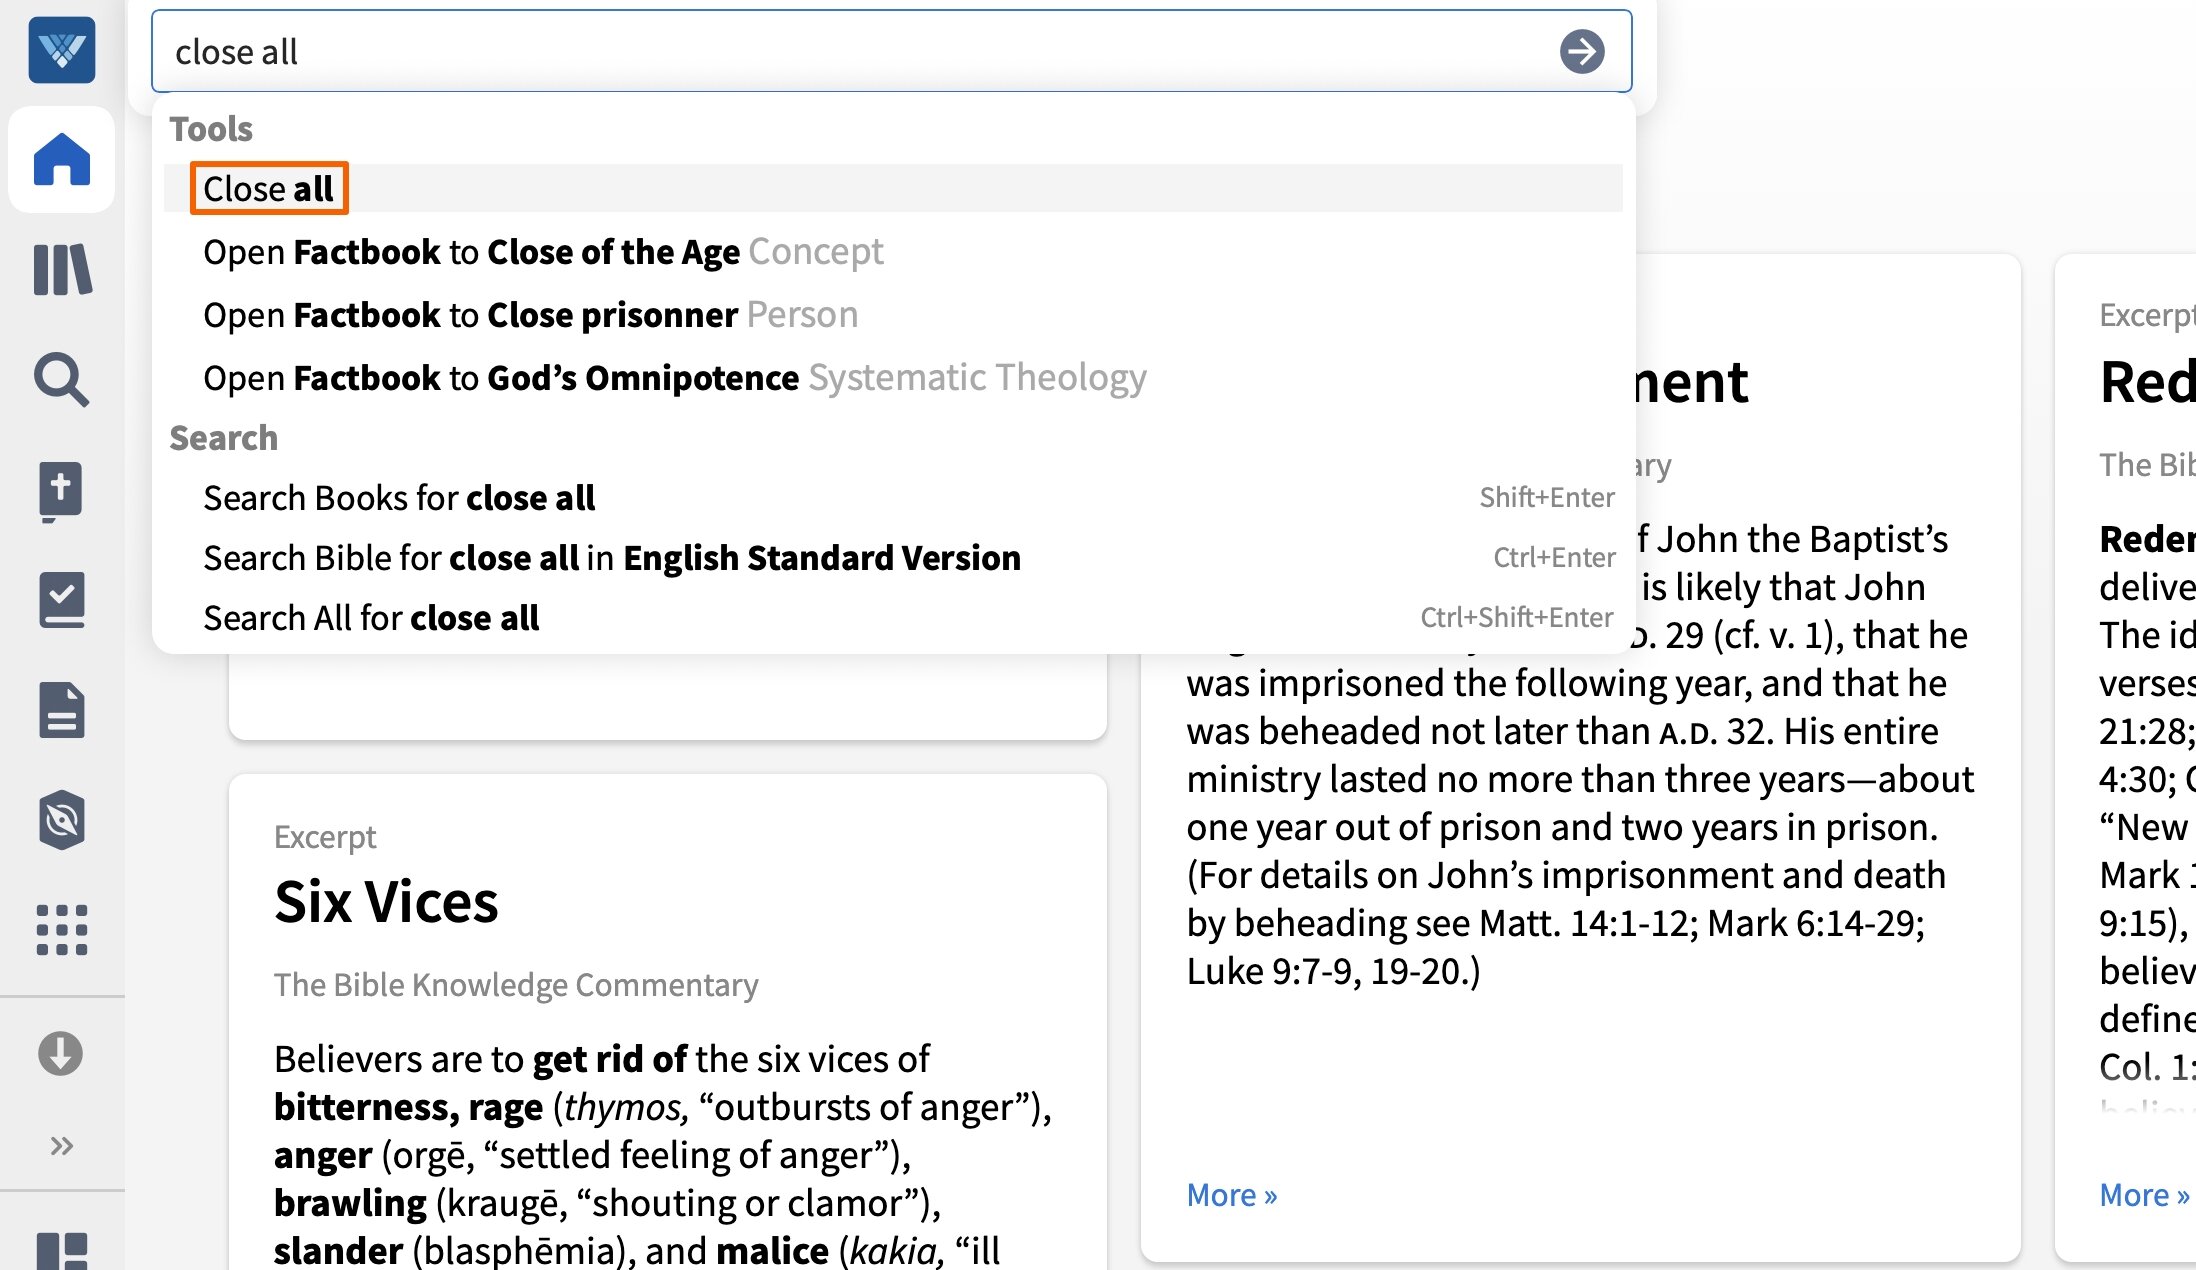Viewport: 2196px width, 1270px height.
Task: Open the Bible cross book icon
Action: coord(62,490)
